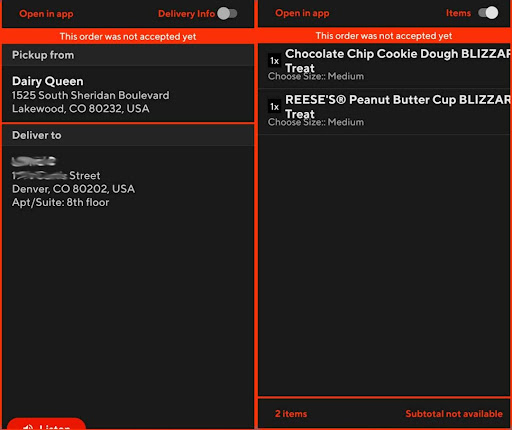Click Denver, CO 80202, USA line
Viewport: 512px width, 430px height.
(73, 189)
